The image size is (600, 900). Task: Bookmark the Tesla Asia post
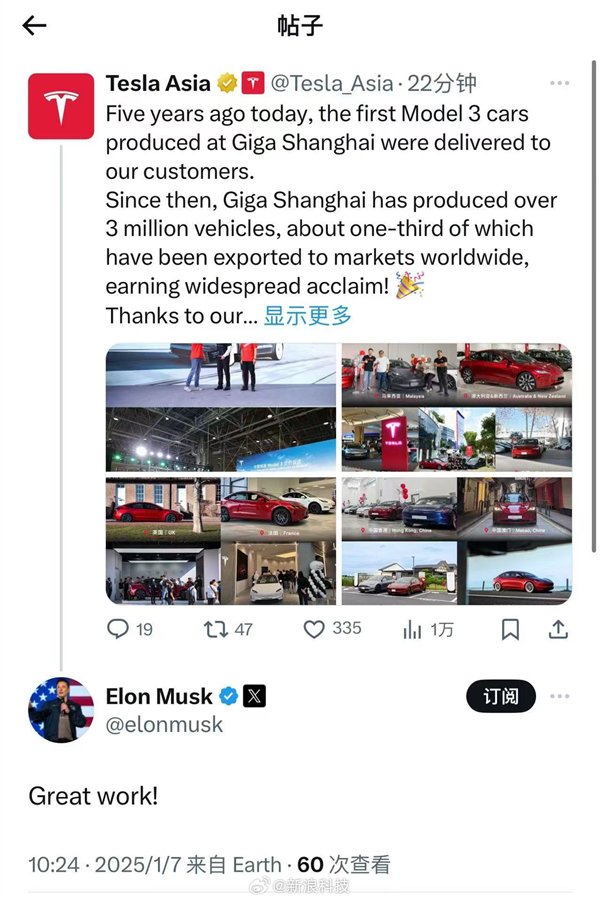coord(510,629)
